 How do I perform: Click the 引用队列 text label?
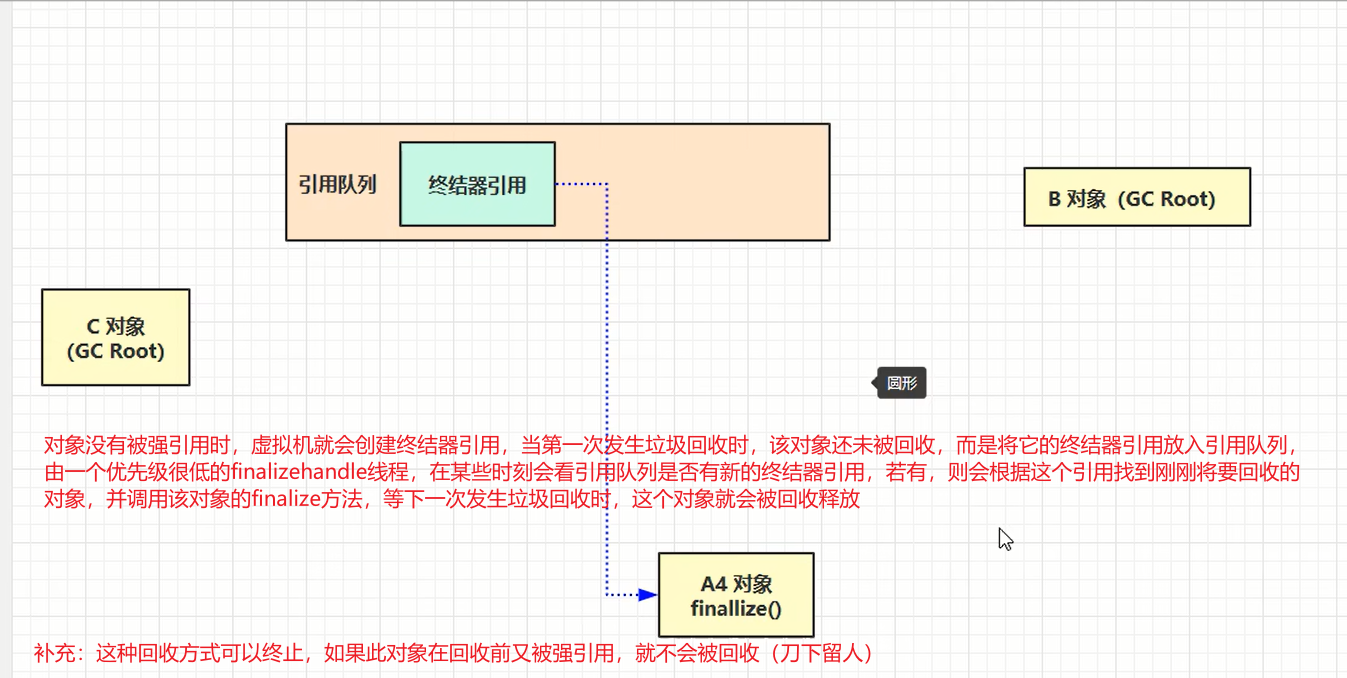coord(337,184)
